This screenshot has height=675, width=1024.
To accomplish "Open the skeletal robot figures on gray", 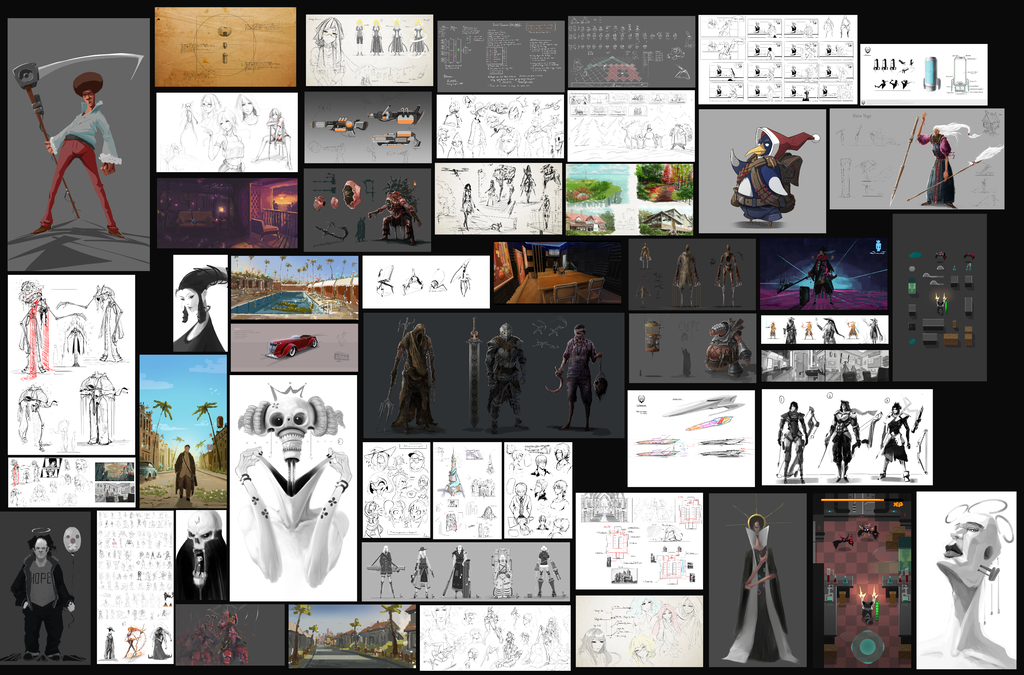I will click(692, 274).
